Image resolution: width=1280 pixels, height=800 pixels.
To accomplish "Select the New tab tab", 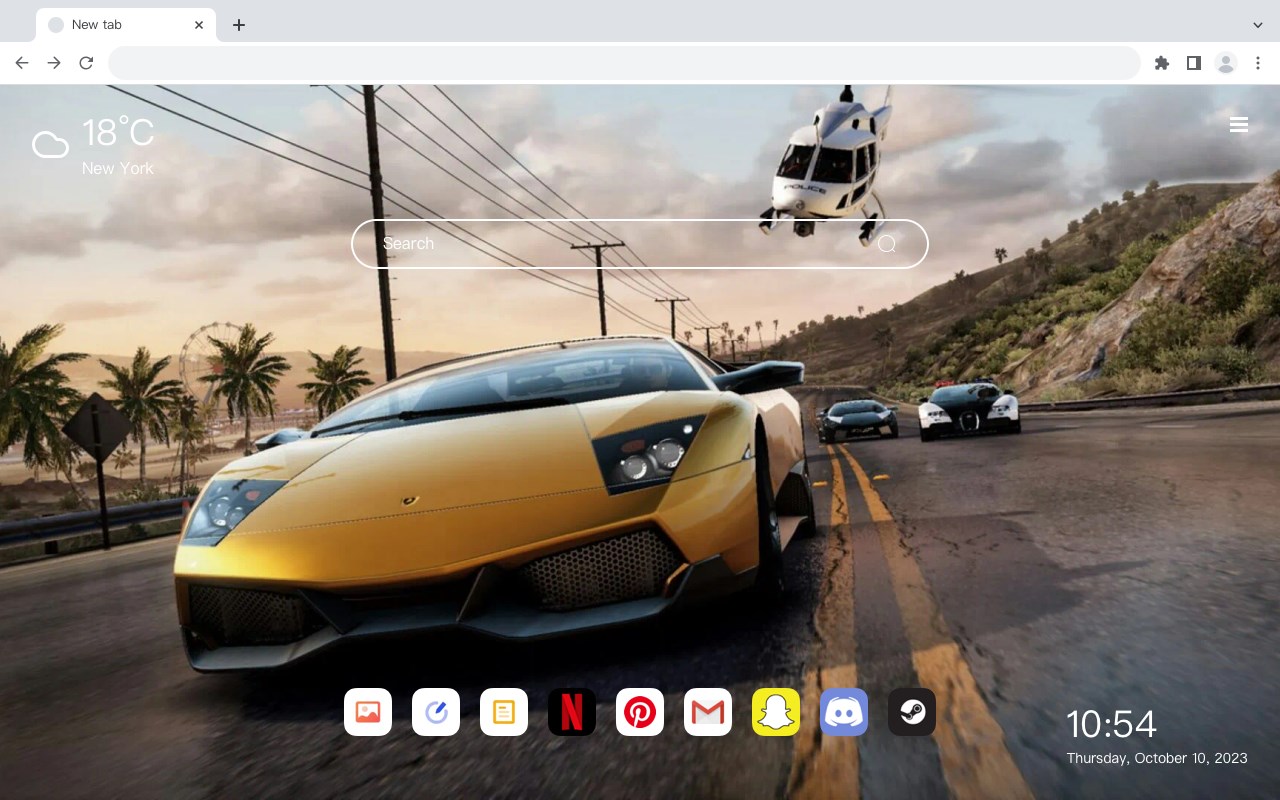I will point(126,25).
